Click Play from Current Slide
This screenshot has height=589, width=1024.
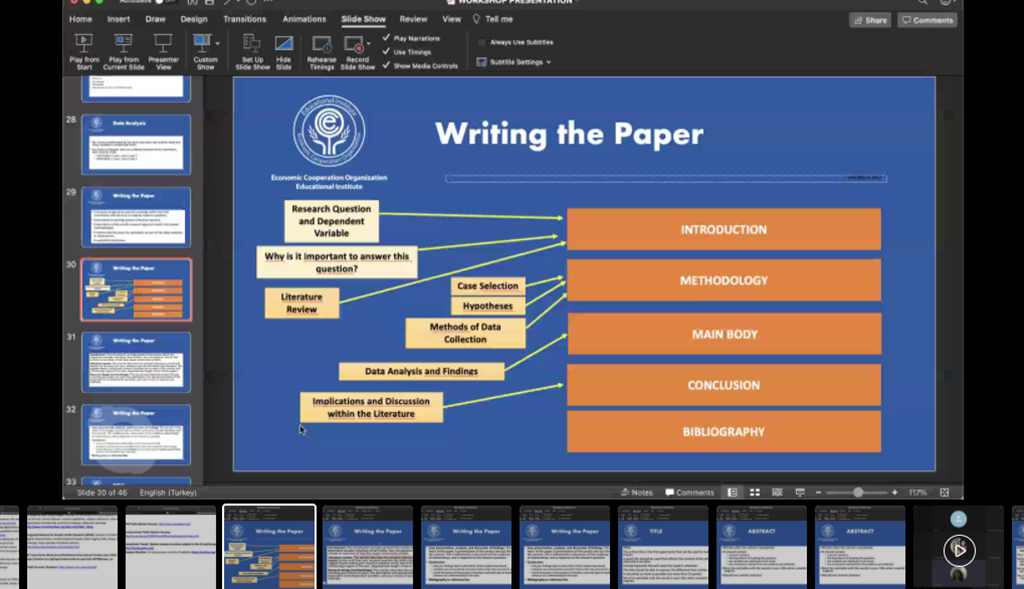(x=123, y=52)
